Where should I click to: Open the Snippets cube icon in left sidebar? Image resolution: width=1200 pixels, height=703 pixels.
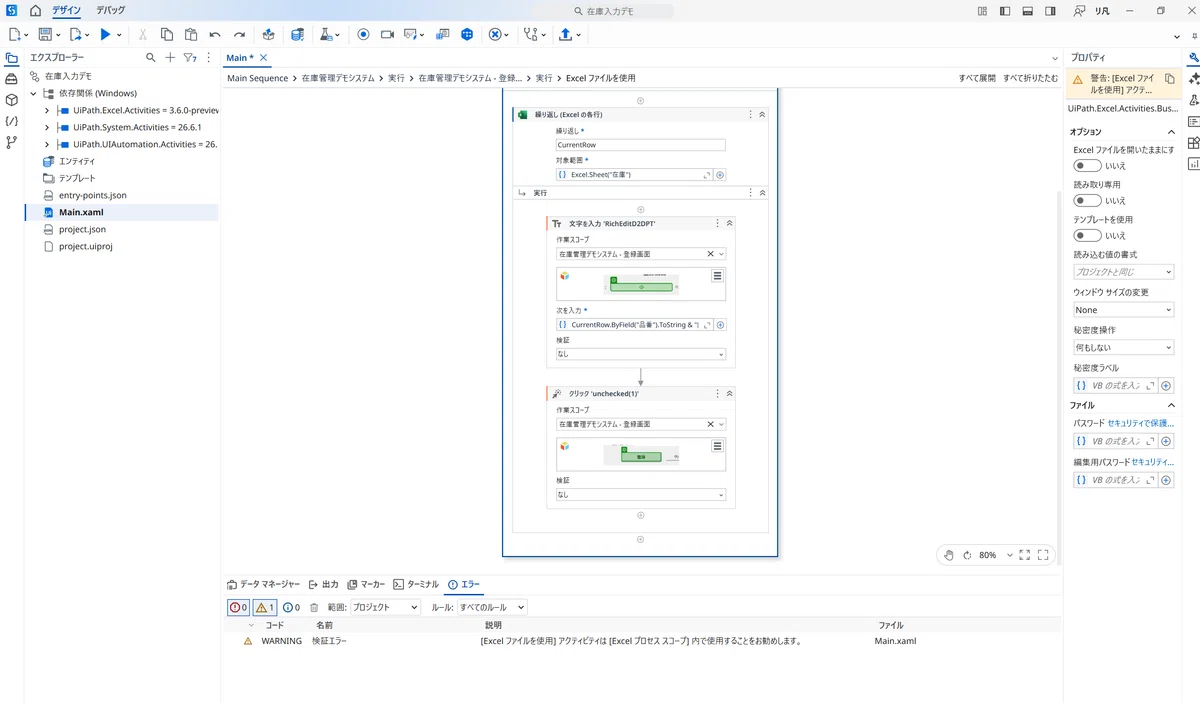click(x=11, y=100)
